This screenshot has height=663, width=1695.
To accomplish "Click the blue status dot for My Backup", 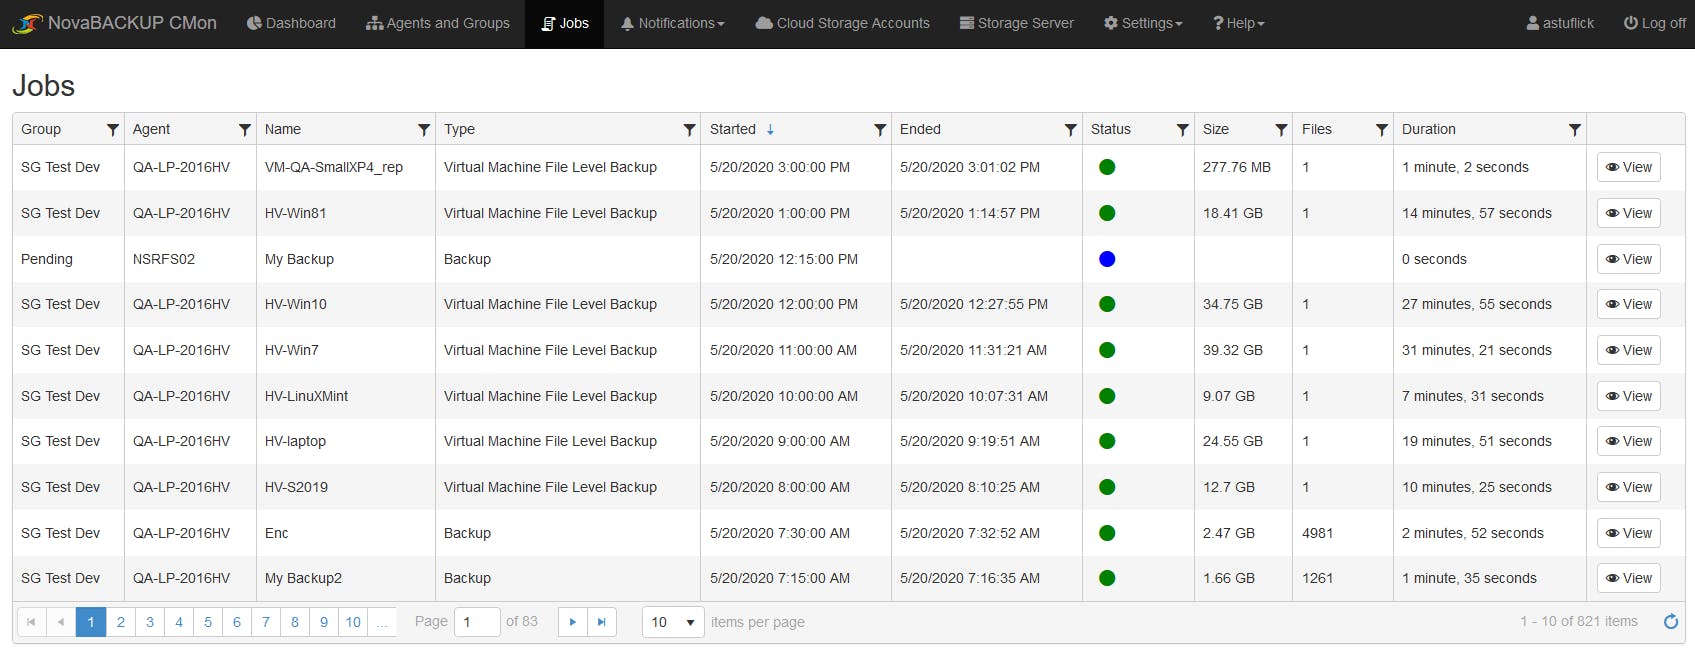I will click(x=1107, y=259).
